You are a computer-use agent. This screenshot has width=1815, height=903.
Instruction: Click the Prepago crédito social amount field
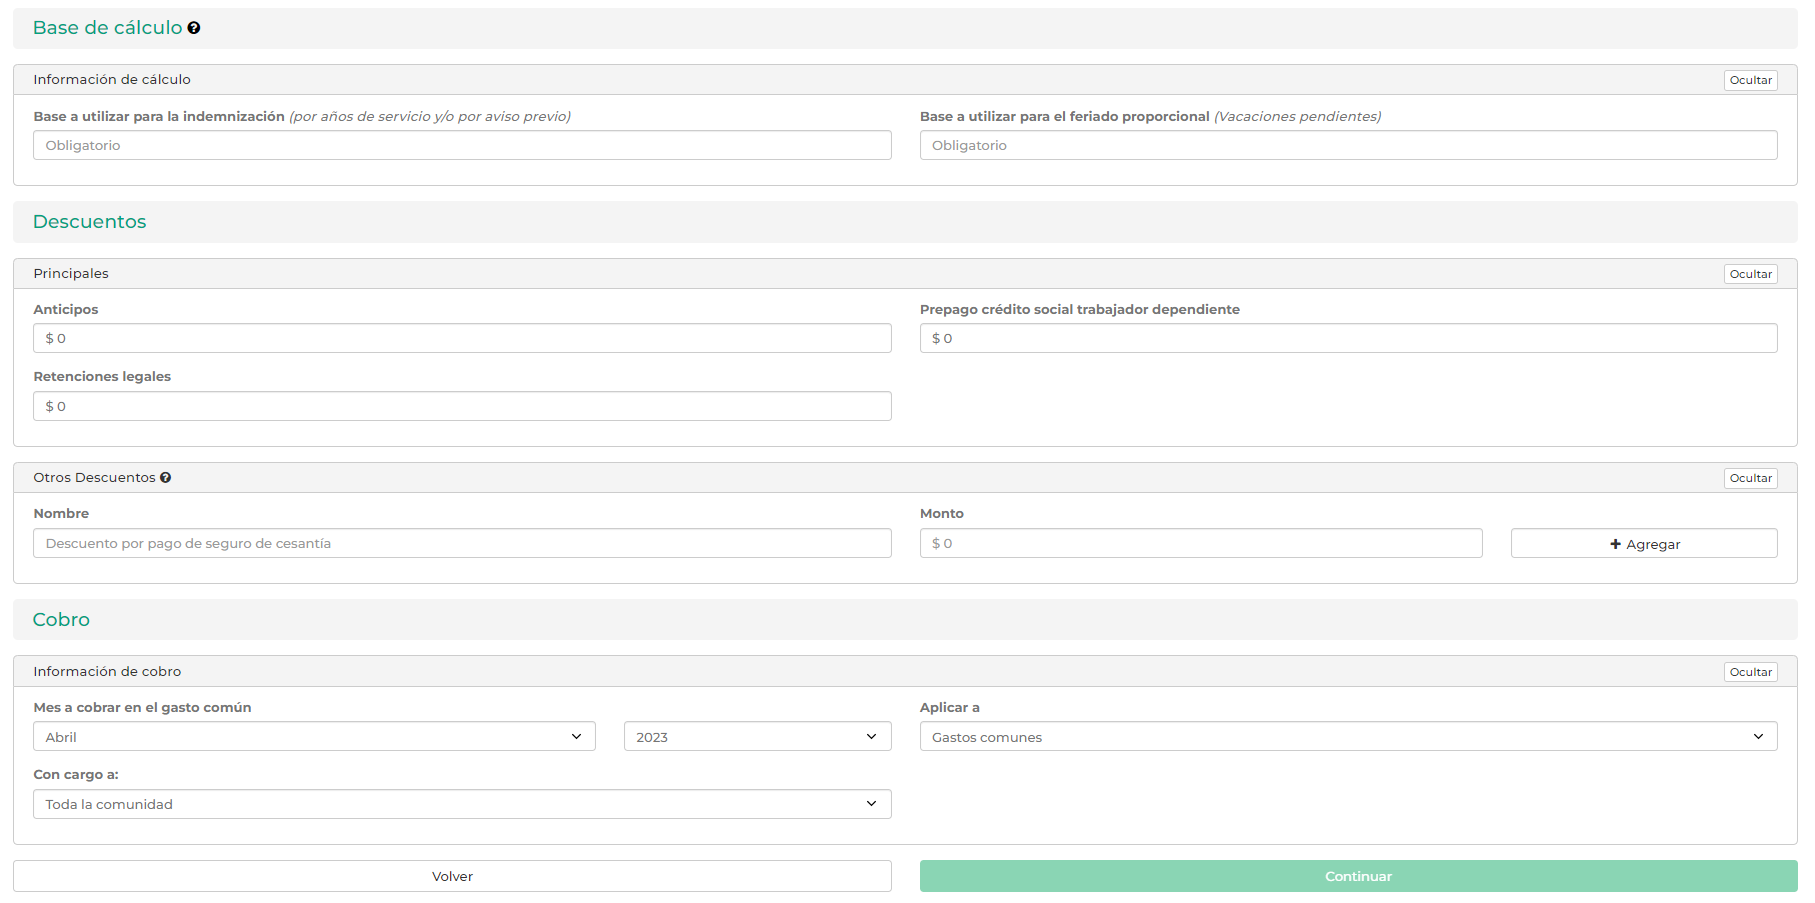click(1348, 339)
